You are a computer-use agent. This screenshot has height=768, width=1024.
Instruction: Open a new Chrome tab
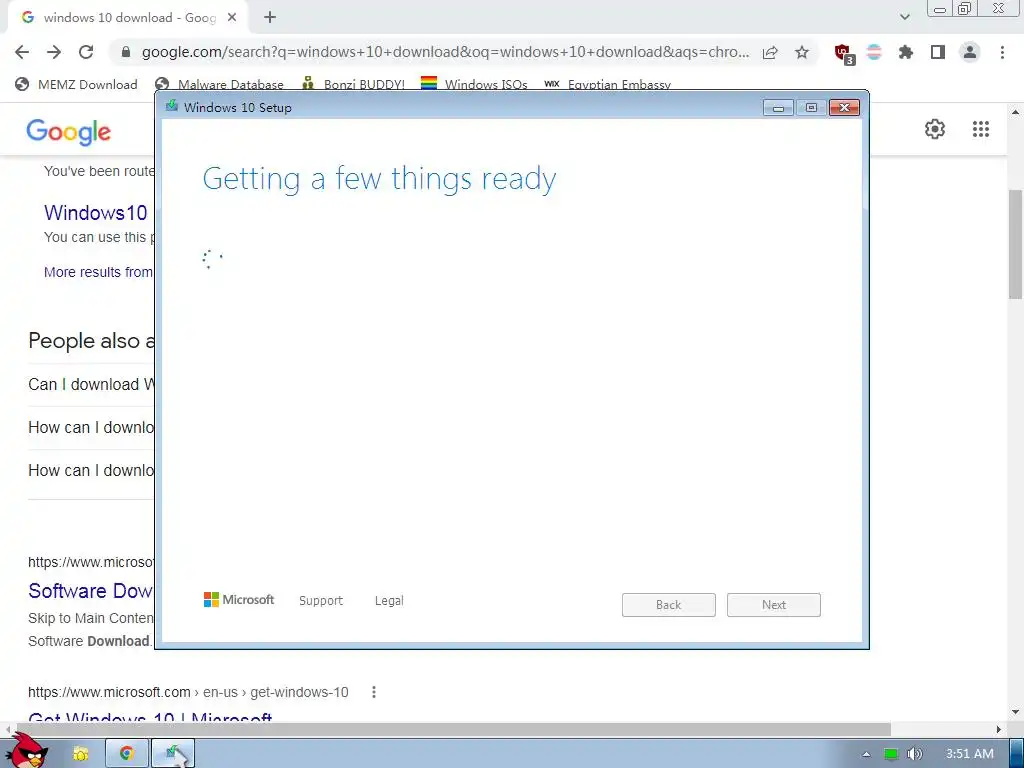(x=270, y=18)
